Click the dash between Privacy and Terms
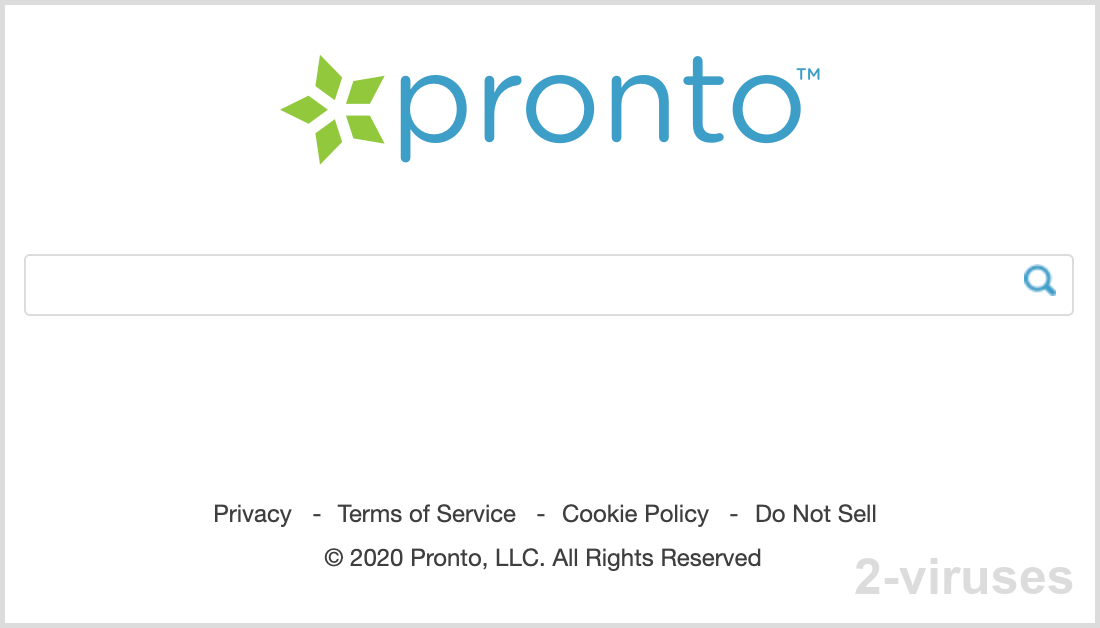1100x628 pixels. pyautogui.click(x=316, y=514)
